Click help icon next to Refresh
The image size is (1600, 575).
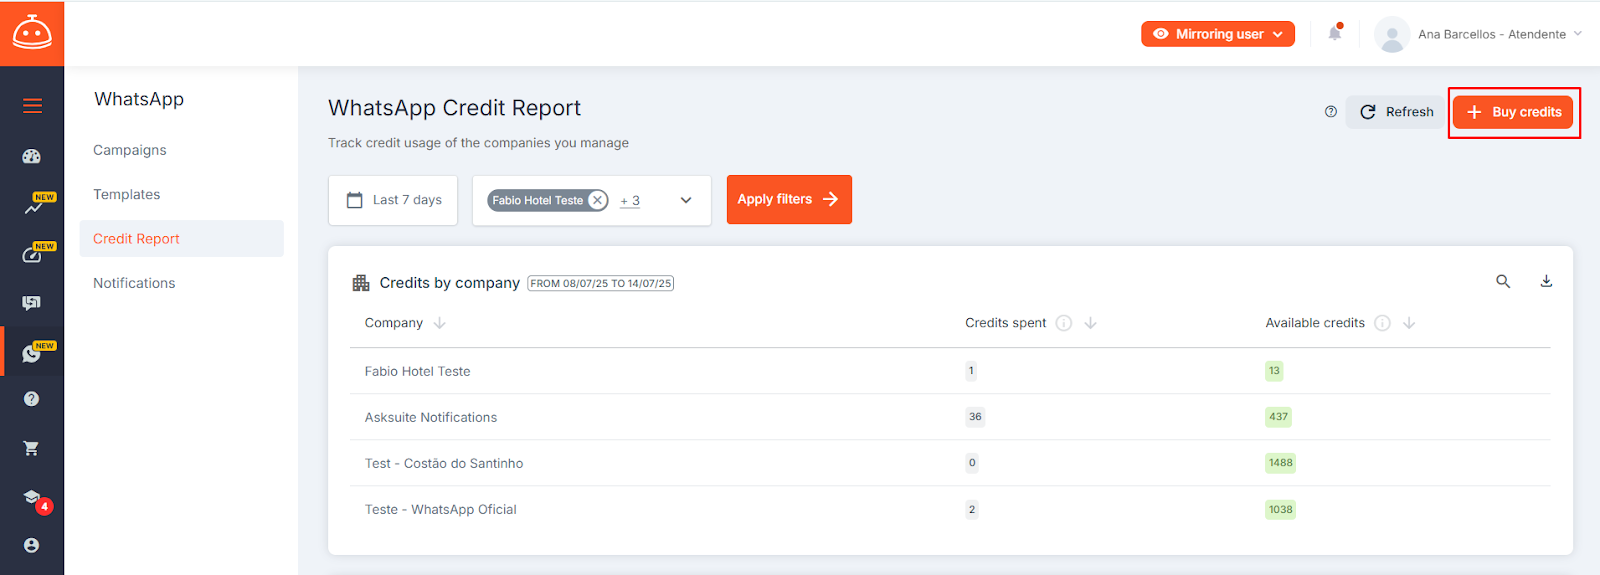pyautogui.click(x=1330, y=112)
